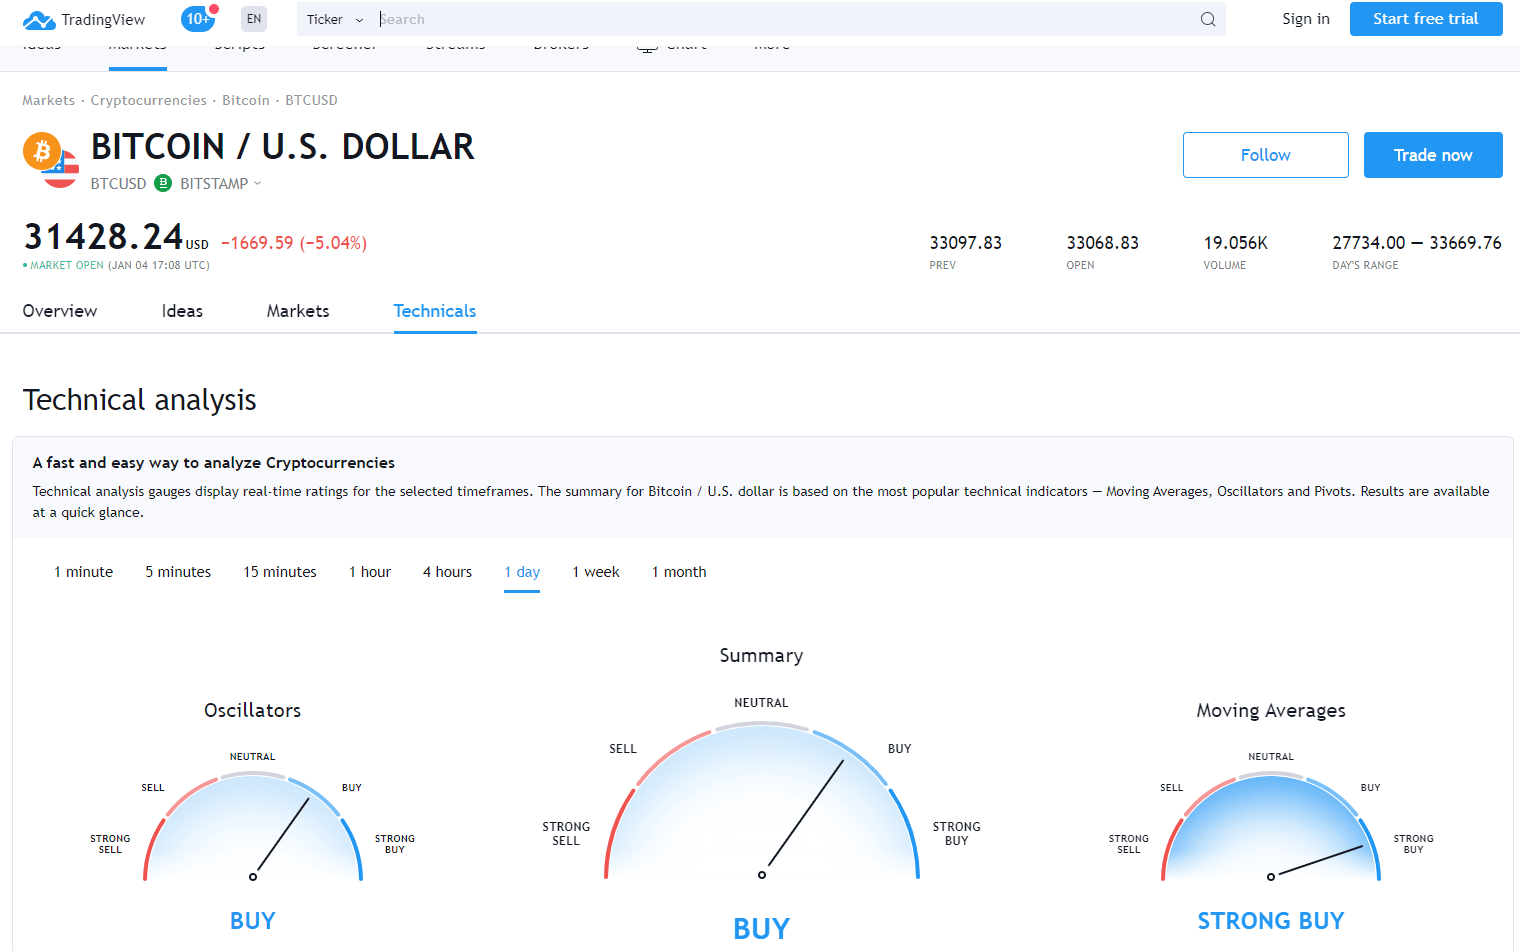Switch to the Overview tab
The image size is (1520, 951).
60,311
